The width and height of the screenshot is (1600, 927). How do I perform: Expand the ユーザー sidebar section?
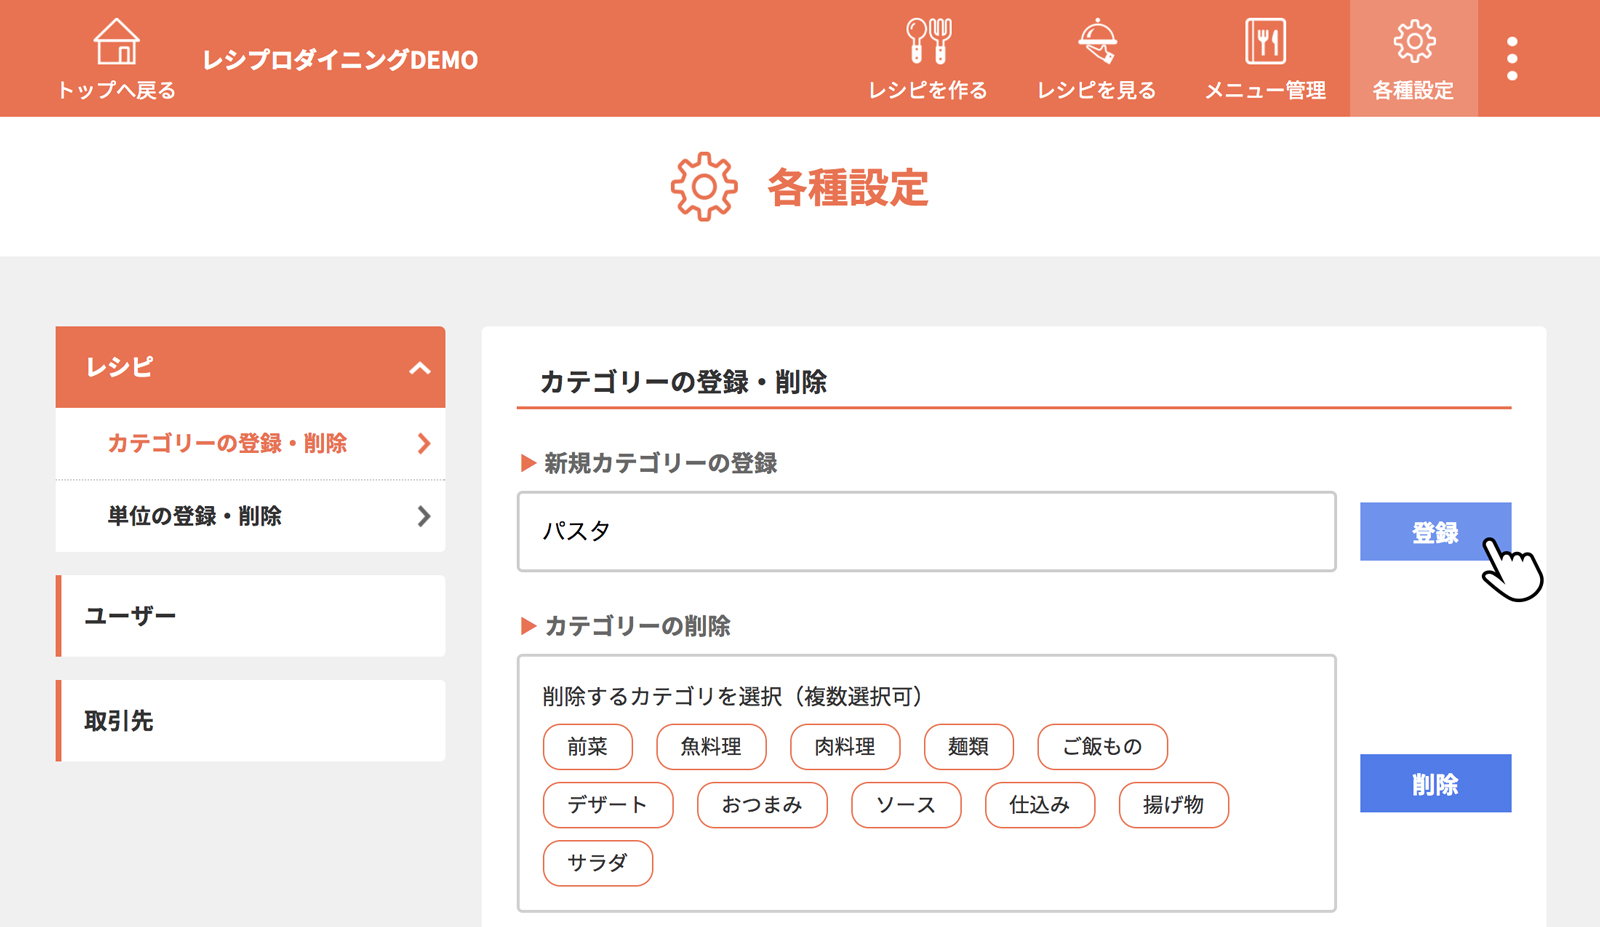coord(250,616)
